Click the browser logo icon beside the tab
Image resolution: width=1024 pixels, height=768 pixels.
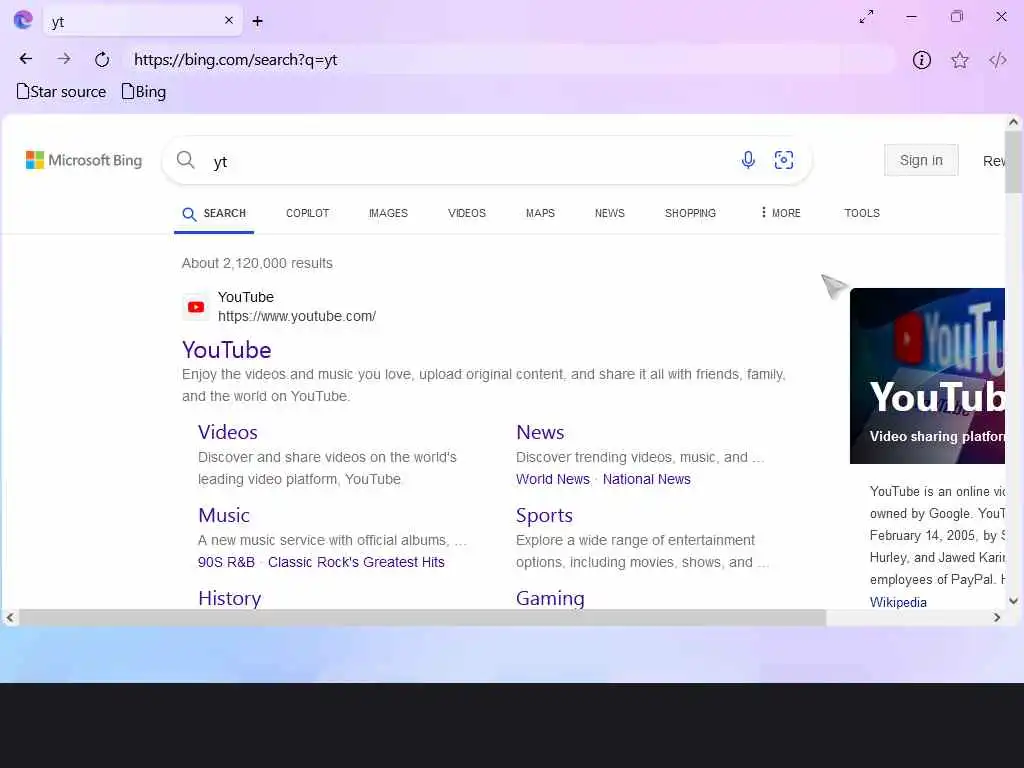point(23,20)
